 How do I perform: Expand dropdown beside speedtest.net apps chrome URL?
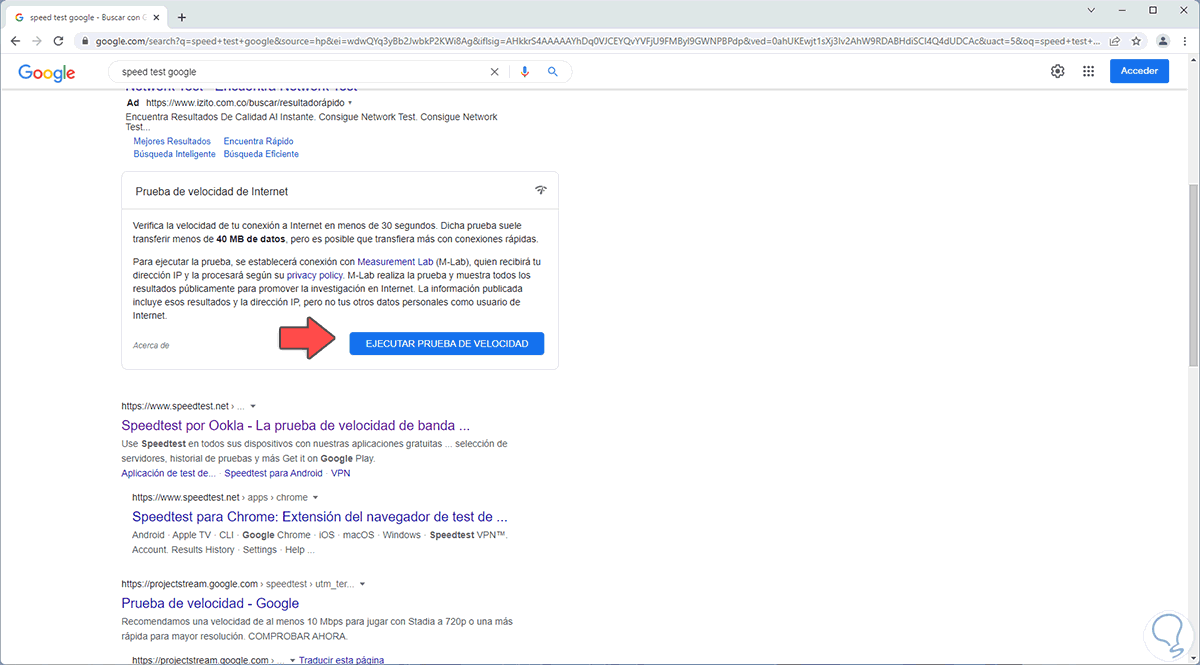coord(315,497)
